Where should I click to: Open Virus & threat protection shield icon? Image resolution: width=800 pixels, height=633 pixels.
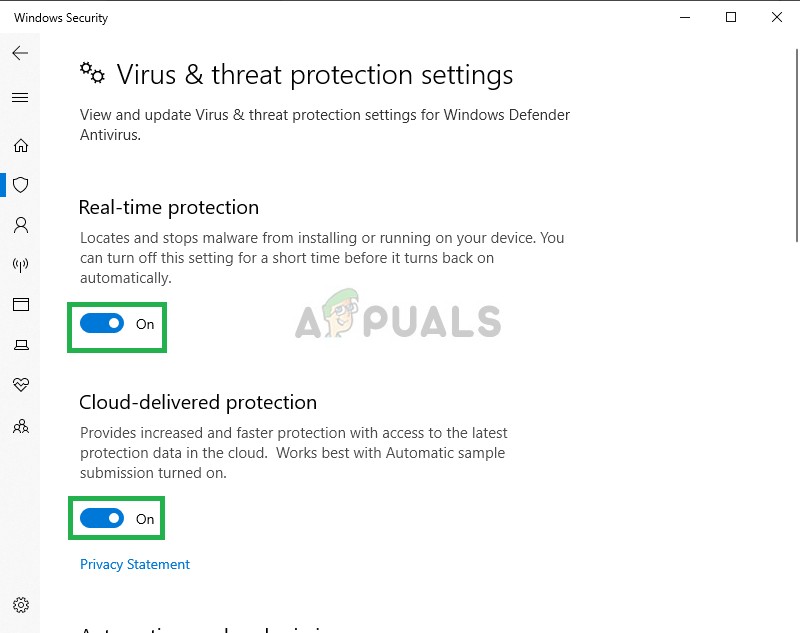tap(20, 185)
